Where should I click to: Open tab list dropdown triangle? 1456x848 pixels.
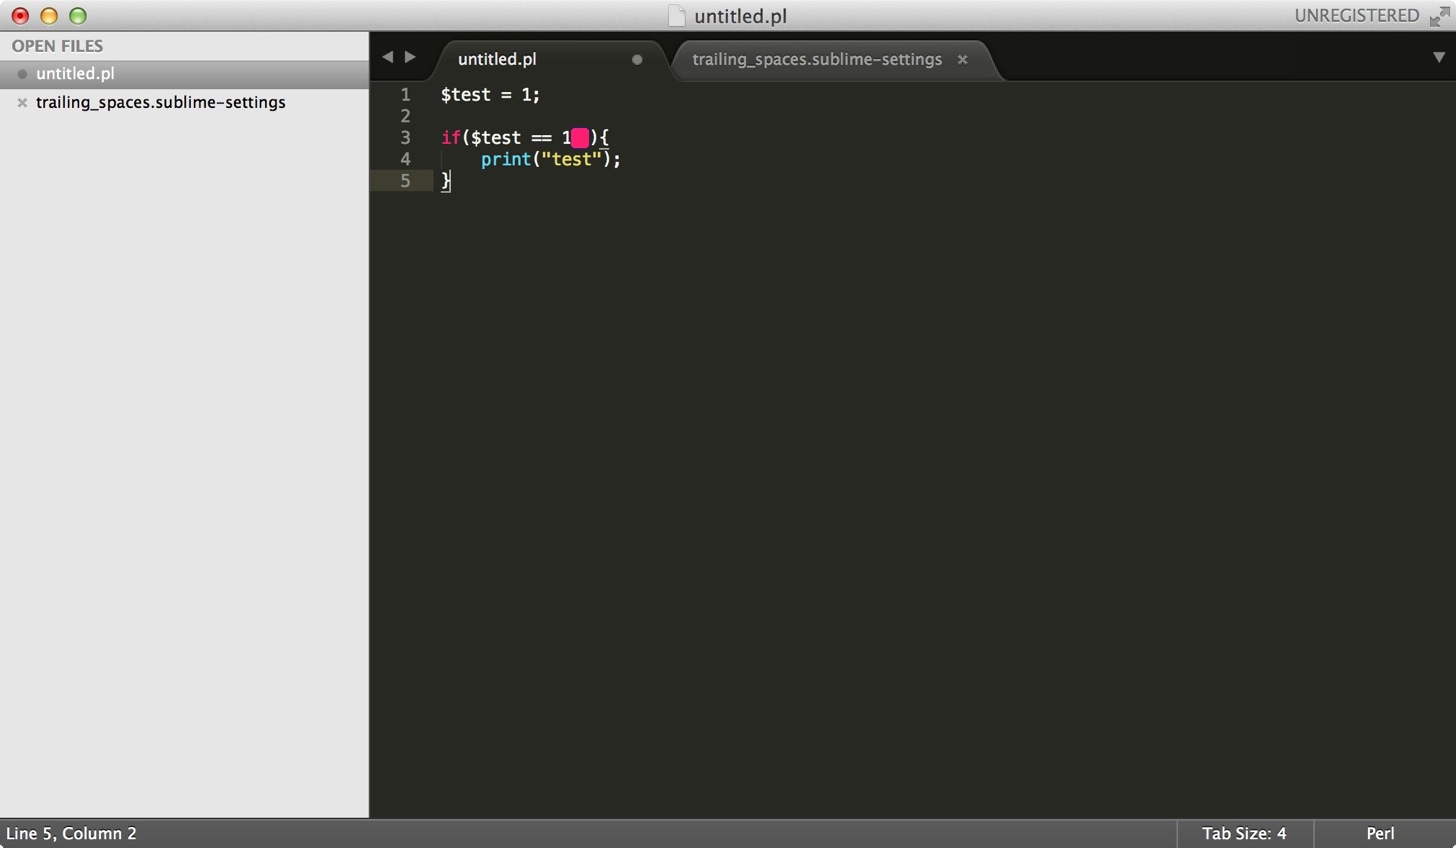(1439, 58)
